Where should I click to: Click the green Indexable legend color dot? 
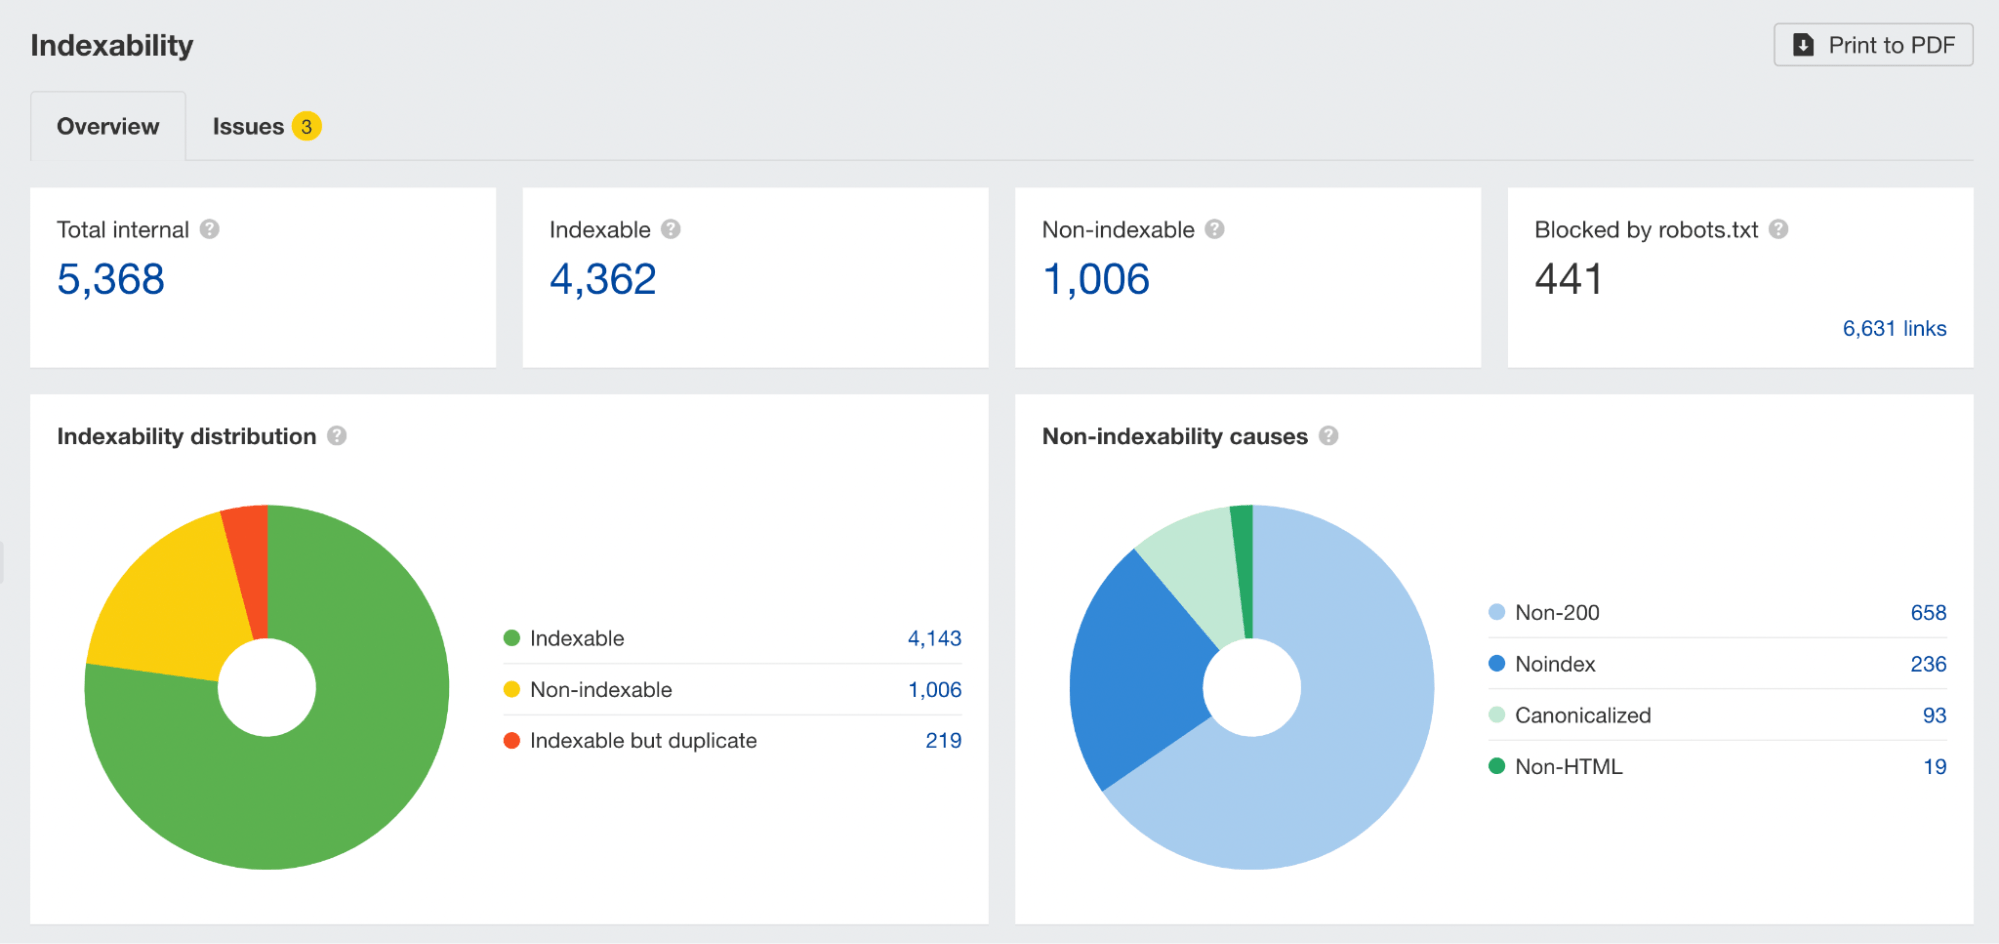(x=511, y=637)
